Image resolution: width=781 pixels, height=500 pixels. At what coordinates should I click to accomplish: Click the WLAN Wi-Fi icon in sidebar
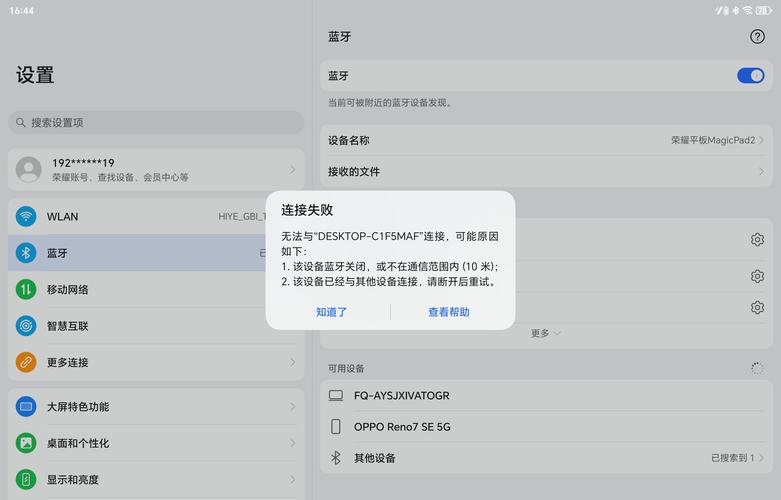pos(26,217)
